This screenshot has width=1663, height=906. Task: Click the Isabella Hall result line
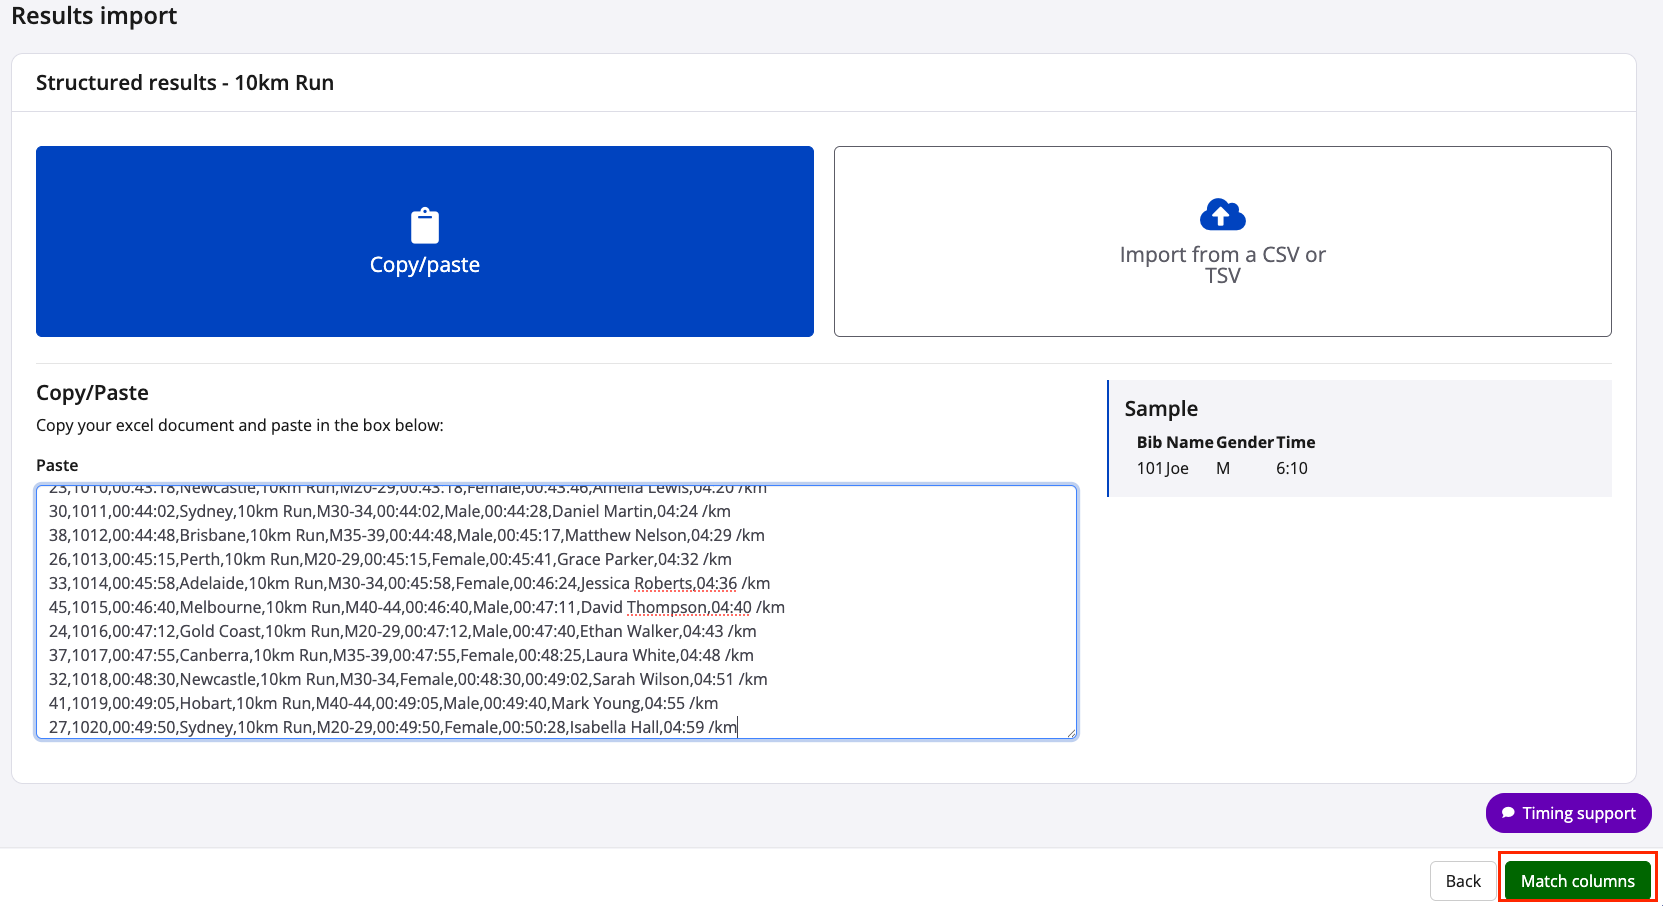tap(393, 727)
